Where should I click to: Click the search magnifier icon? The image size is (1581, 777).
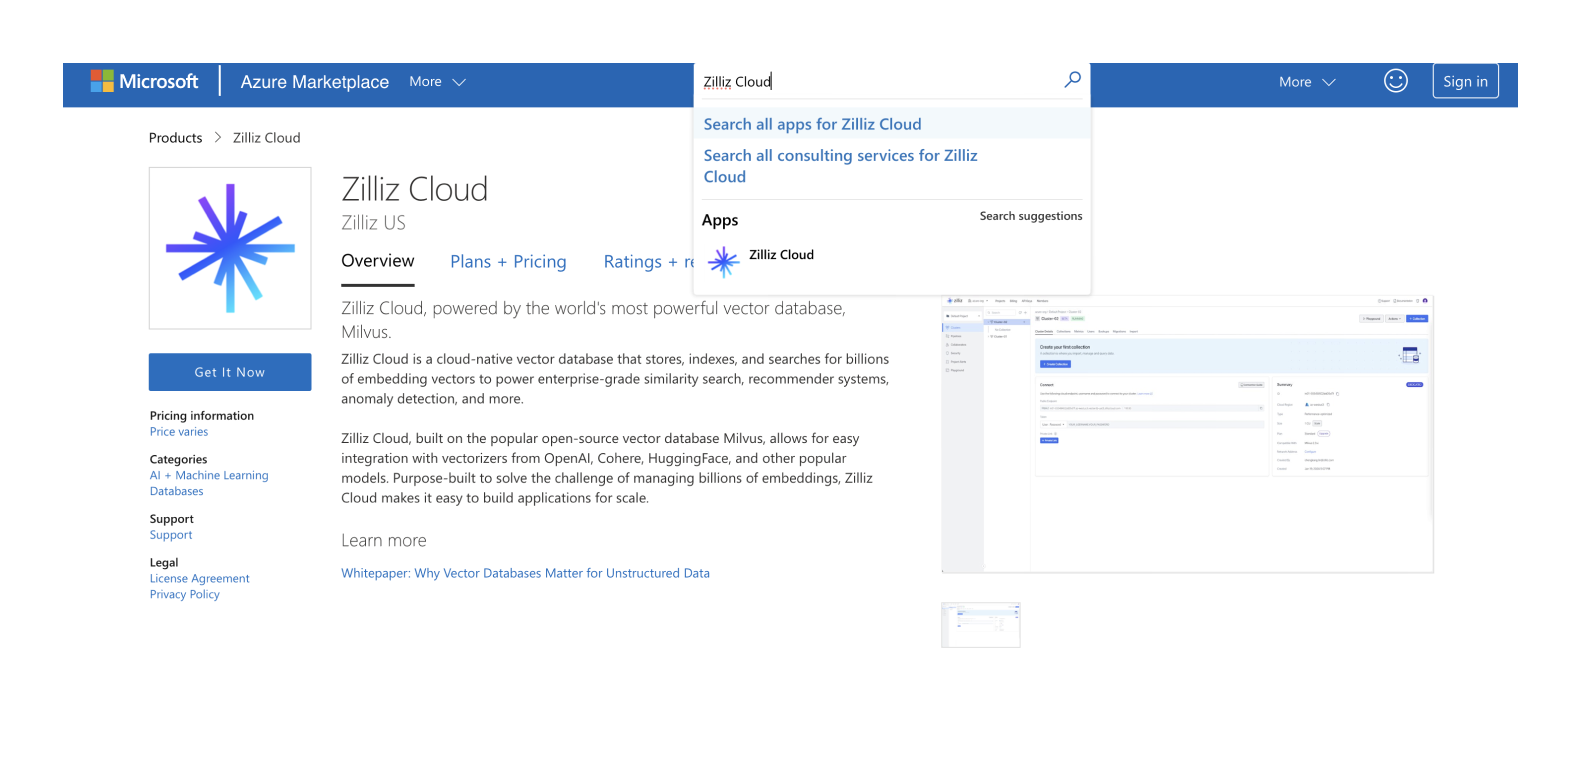[1072, 80]
